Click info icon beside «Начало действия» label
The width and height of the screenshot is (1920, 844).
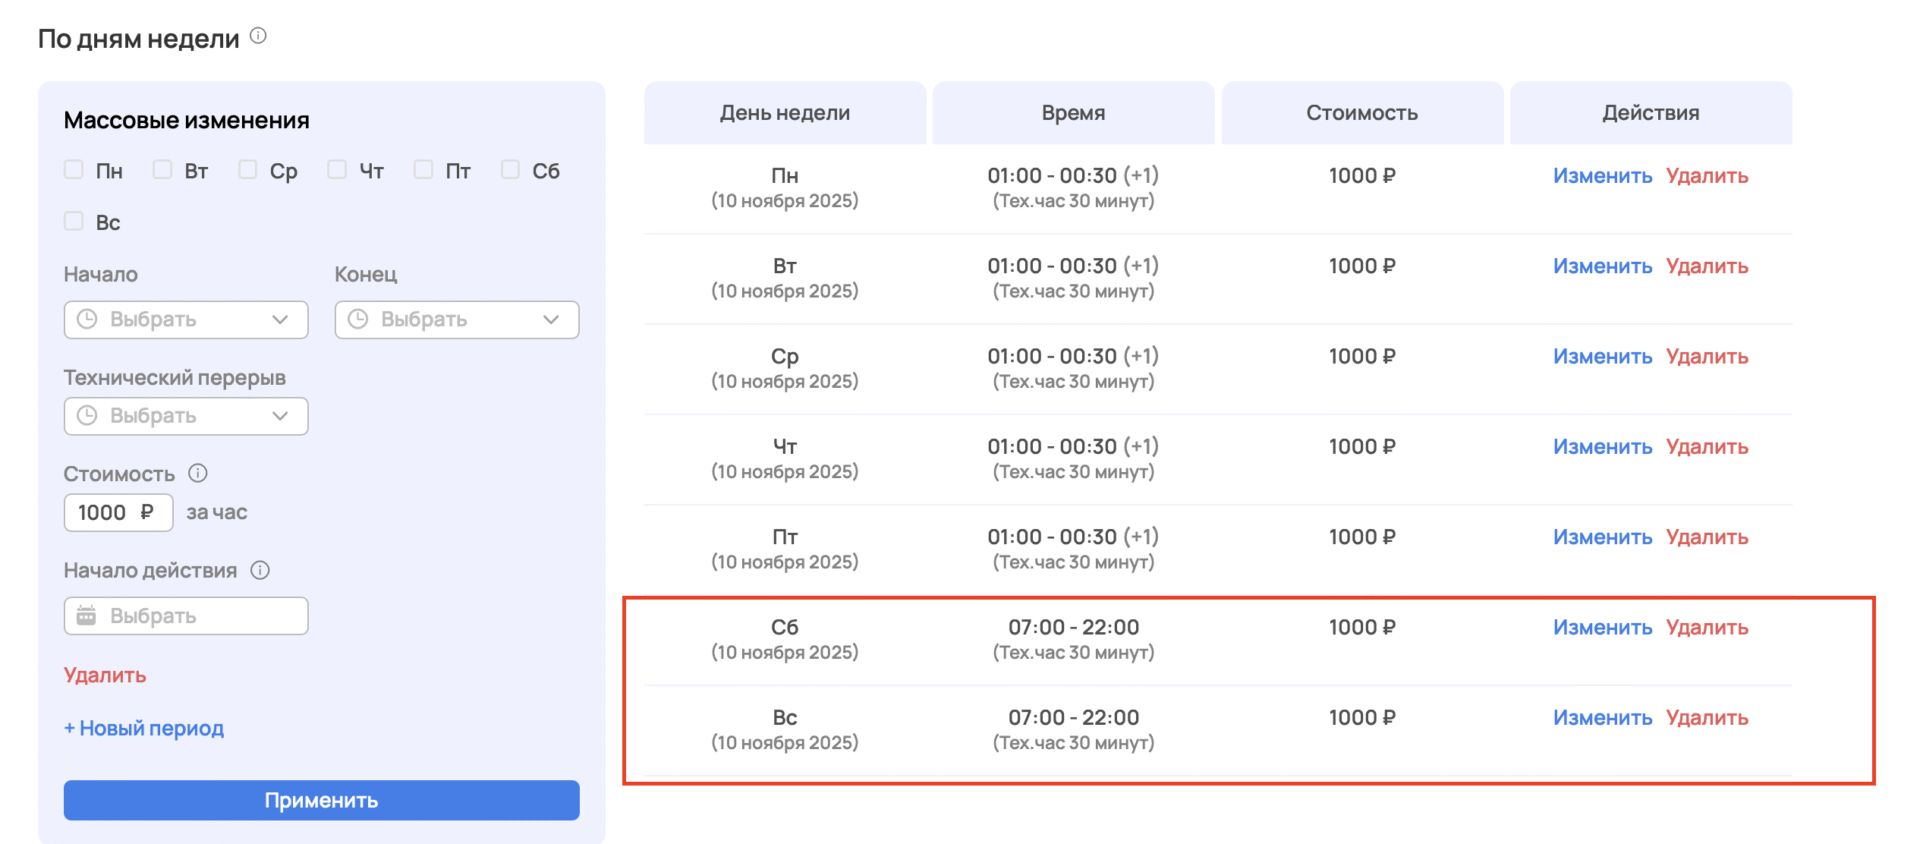click(260, 570)
